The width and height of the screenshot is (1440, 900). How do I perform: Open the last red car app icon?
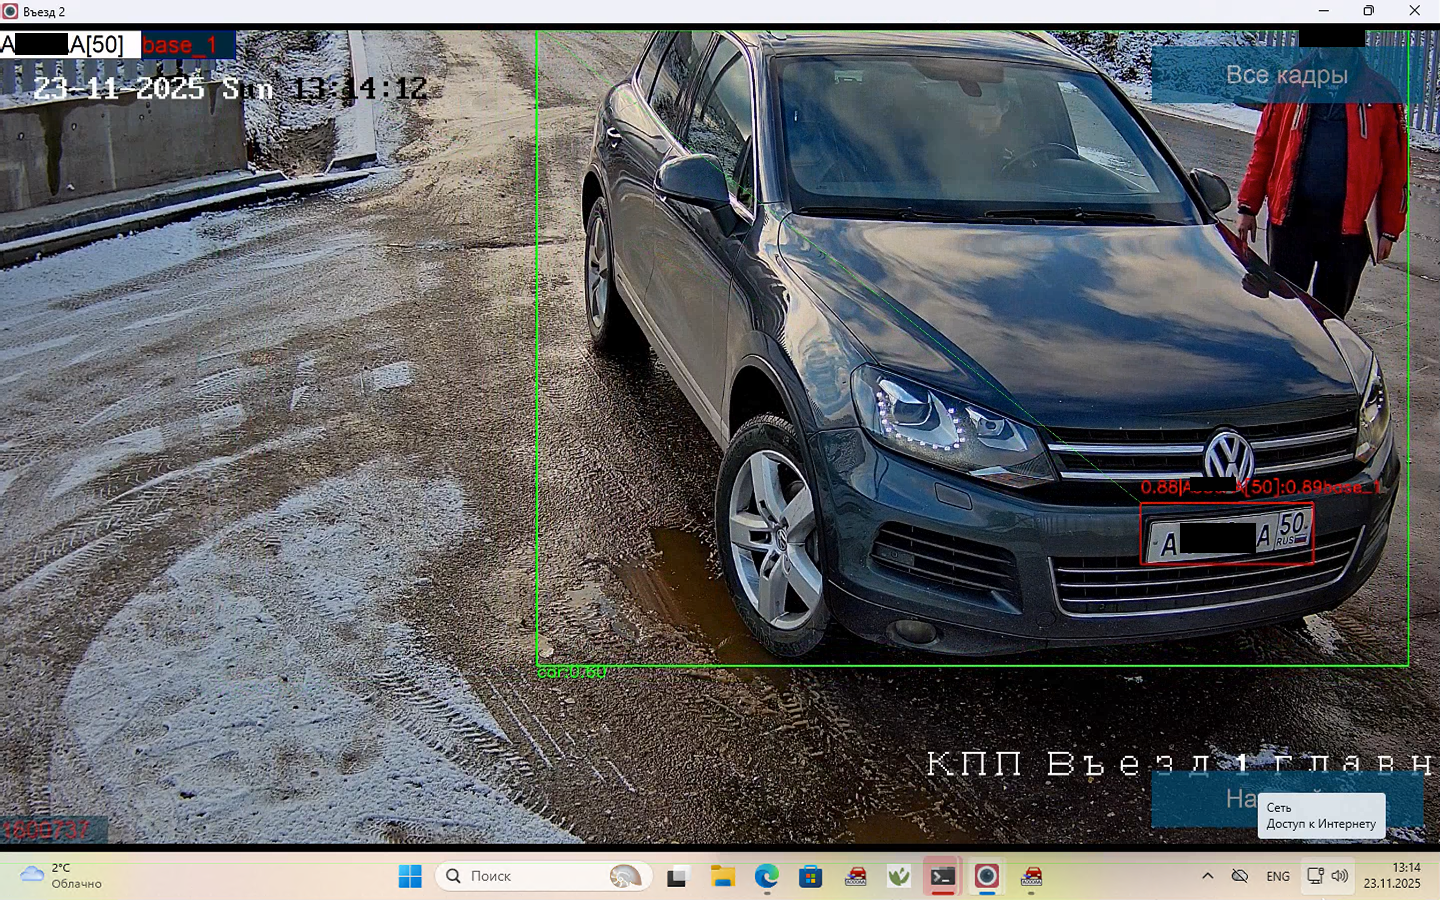pyautogui.click(x=1031, y=877)
